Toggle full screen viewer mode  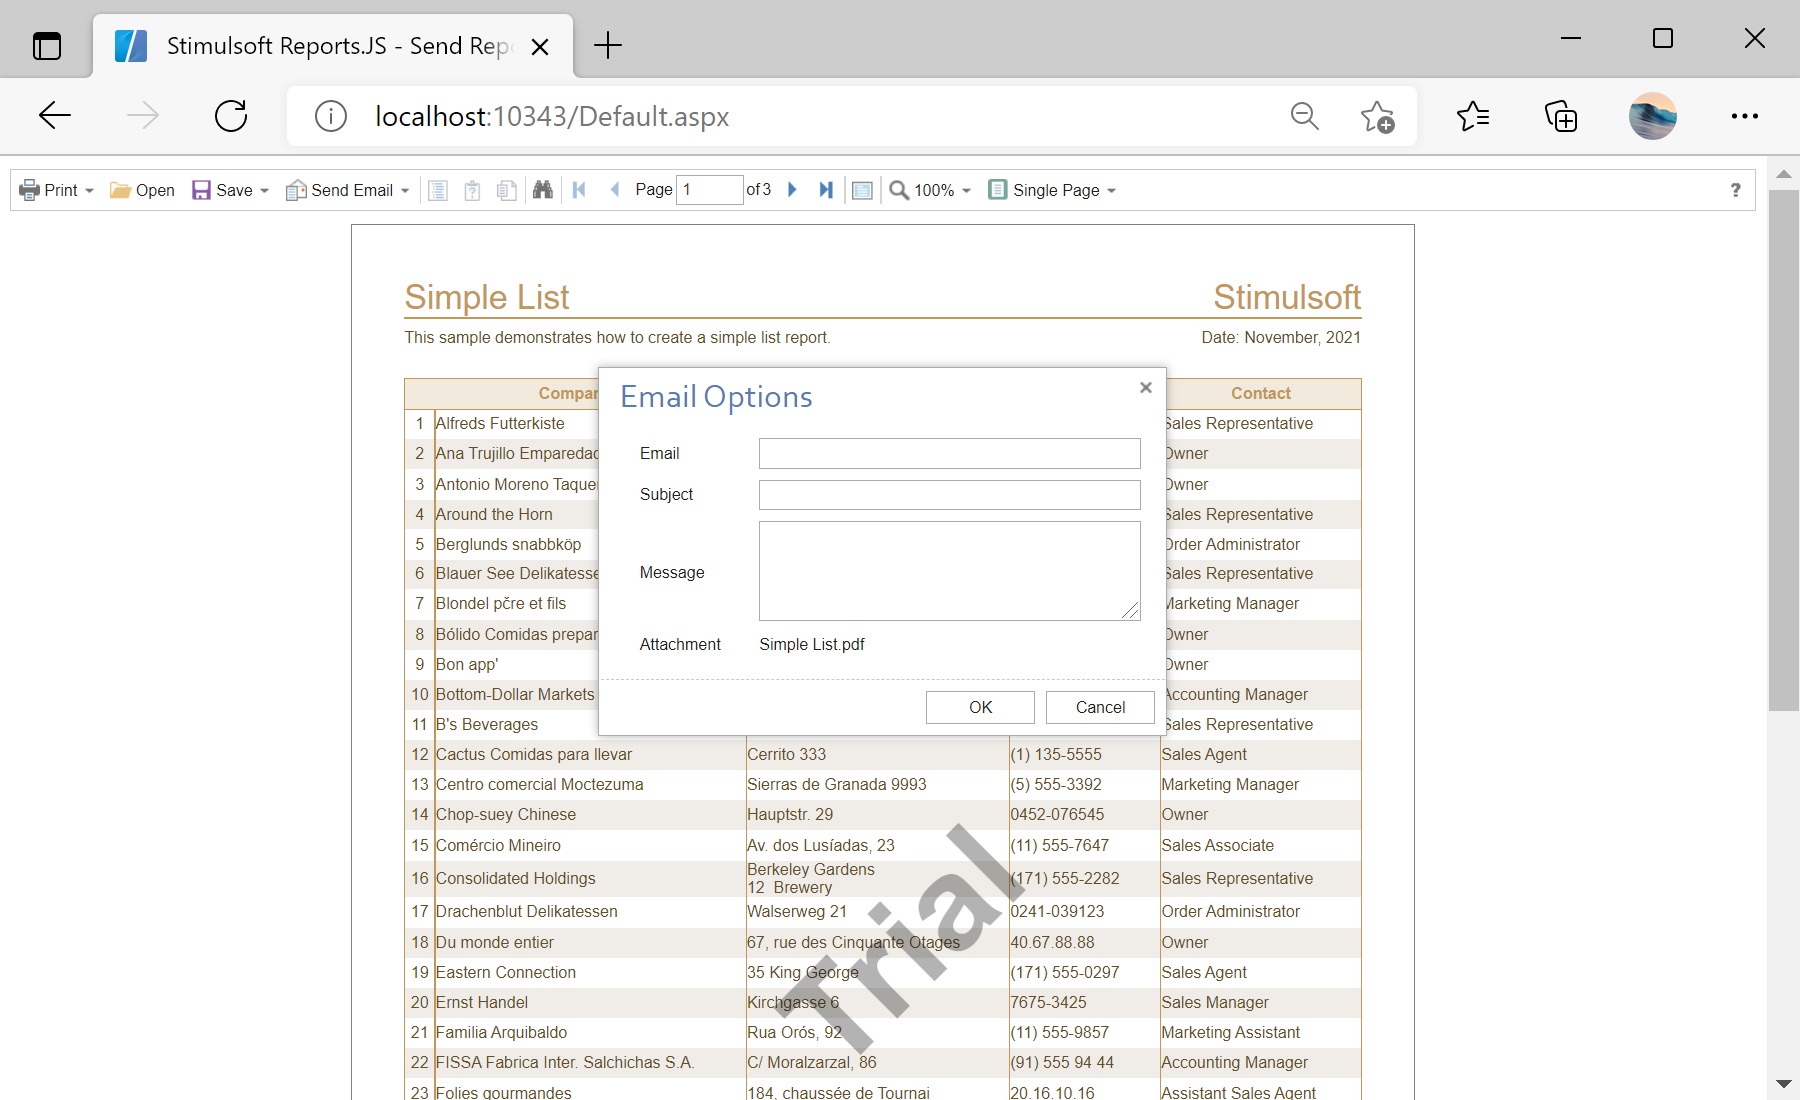click(862, 190)
